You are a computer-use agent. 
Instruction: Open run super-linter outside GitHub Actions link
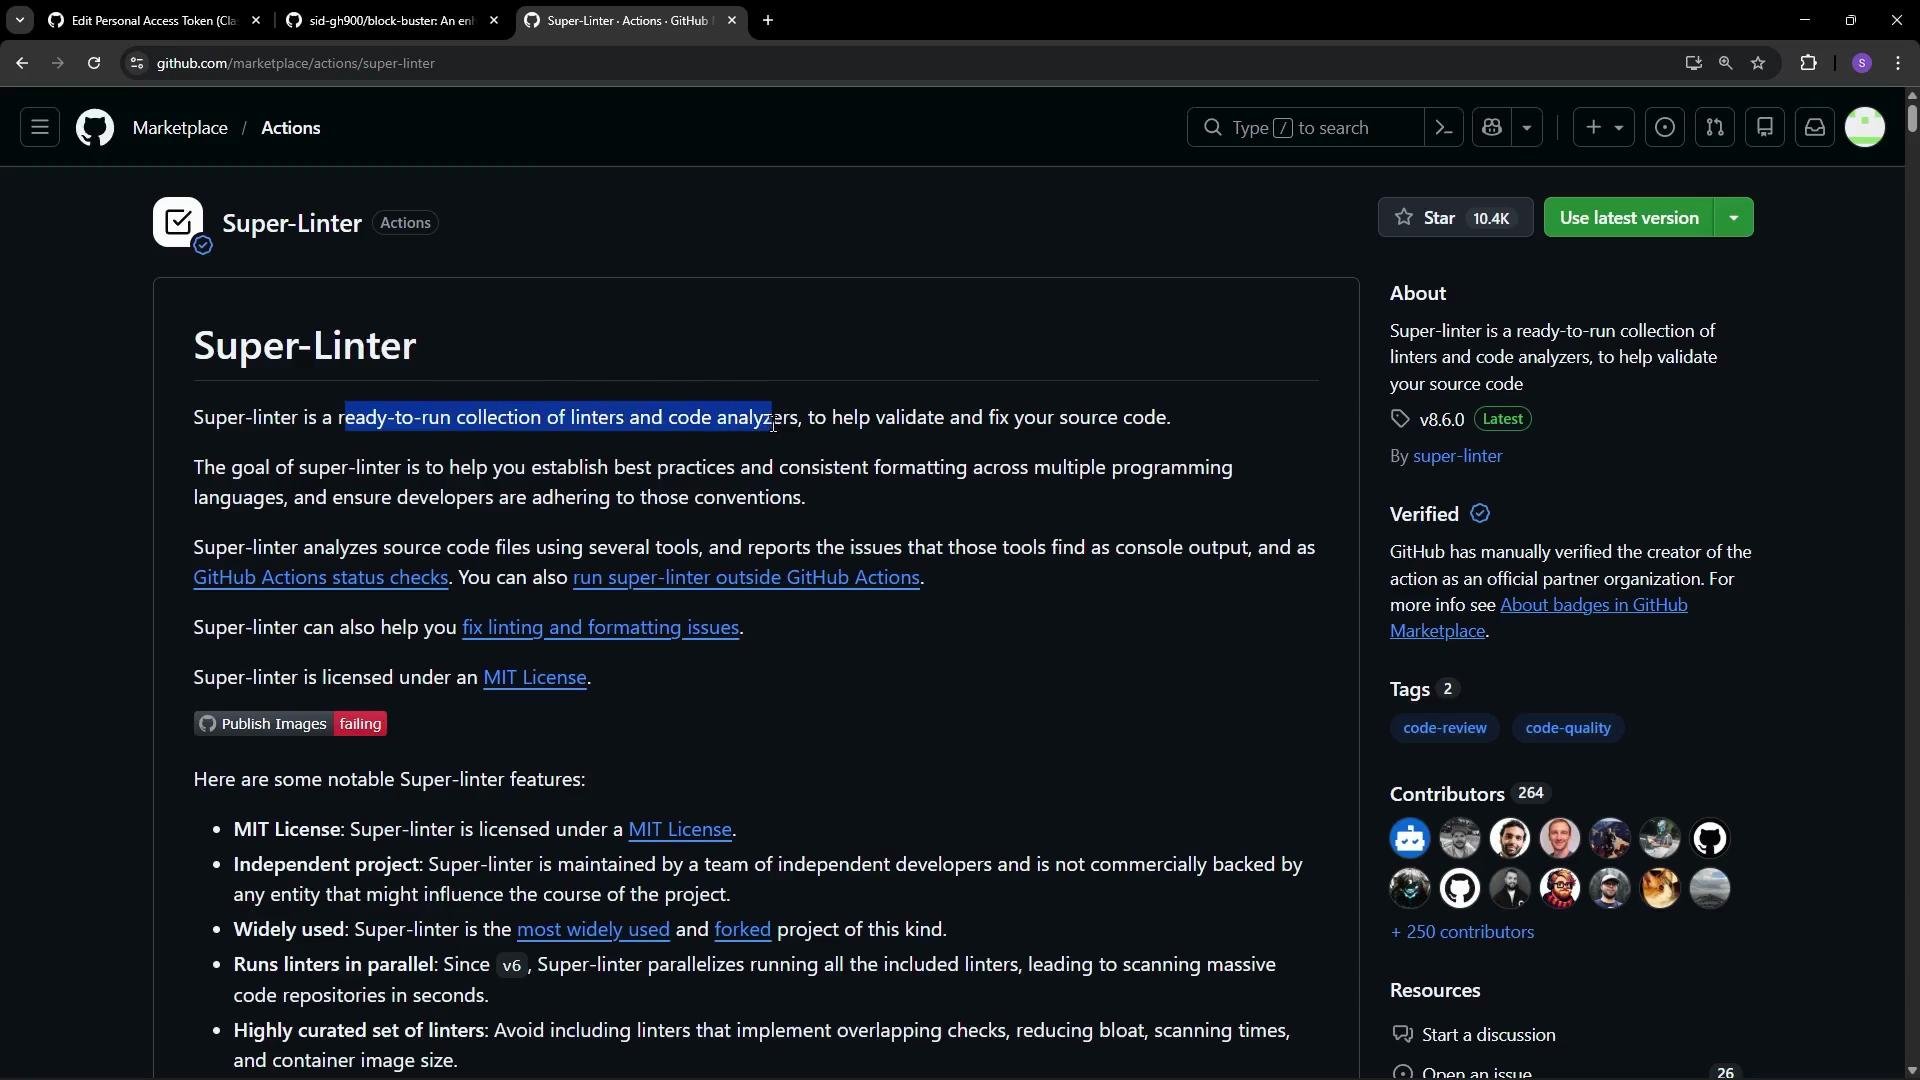(x=746, y=578)
